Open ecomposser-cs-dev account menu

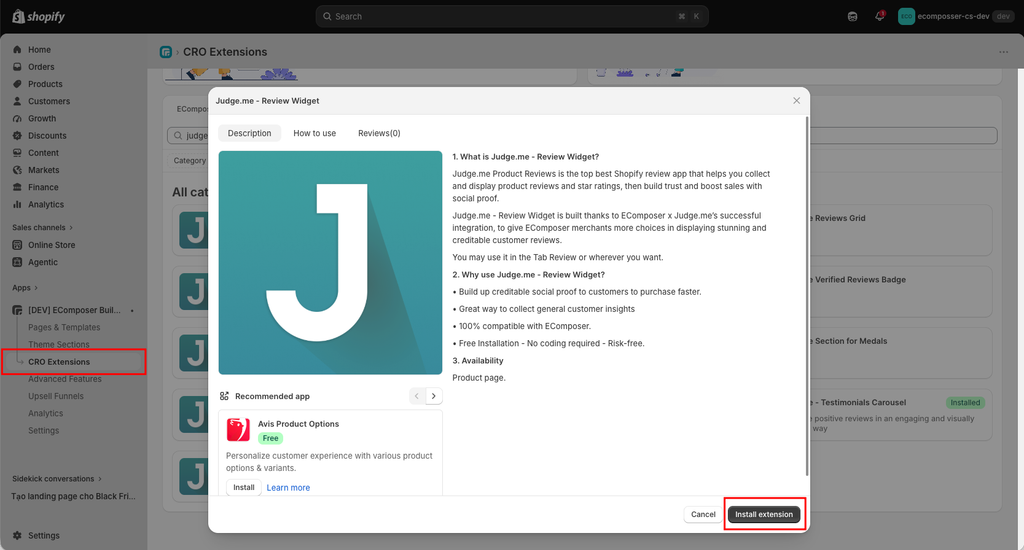[x=955, y=16]
